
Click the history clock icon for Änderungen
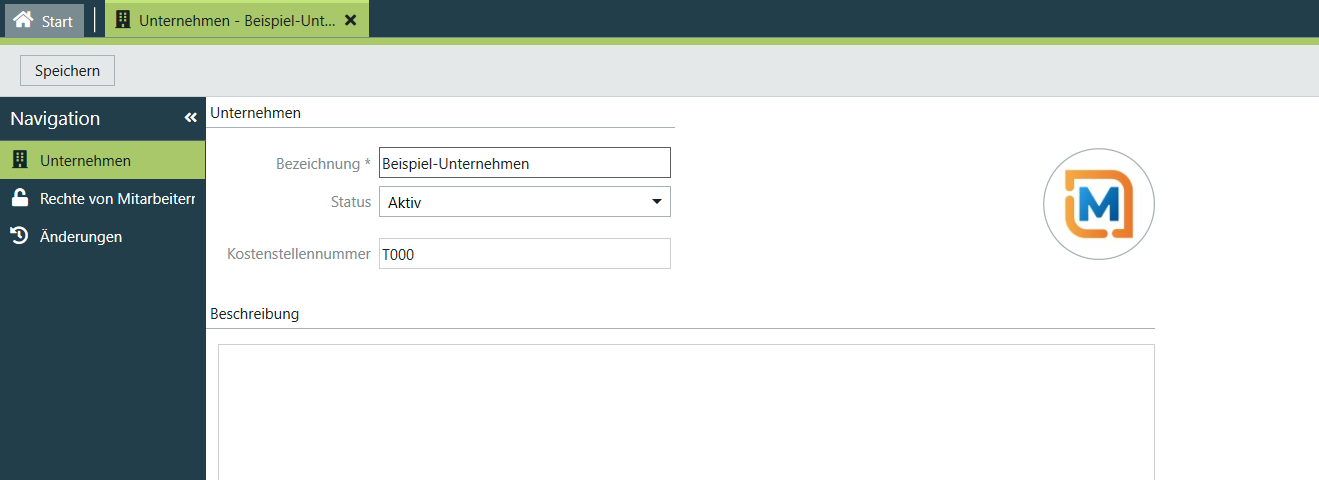click(x=19, y=236)
